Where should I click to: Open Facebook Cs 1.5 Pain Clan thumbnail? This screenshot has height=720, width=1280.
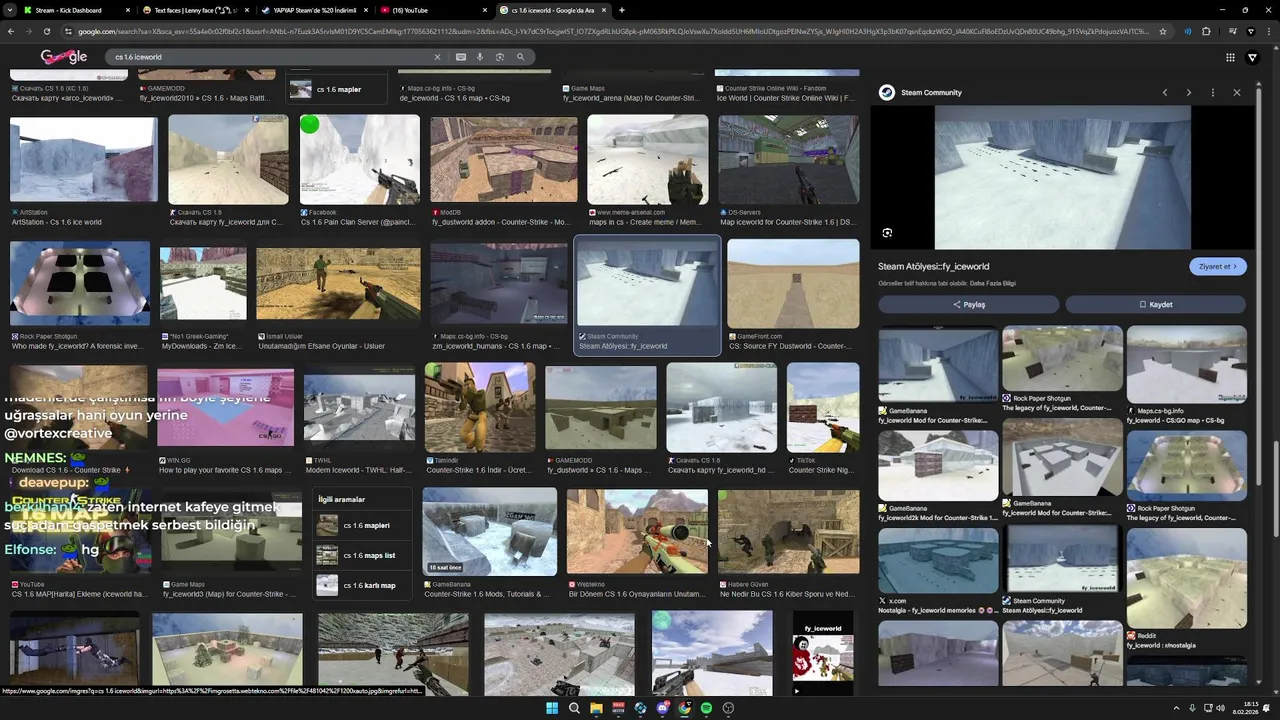click(x=360, y=160)
